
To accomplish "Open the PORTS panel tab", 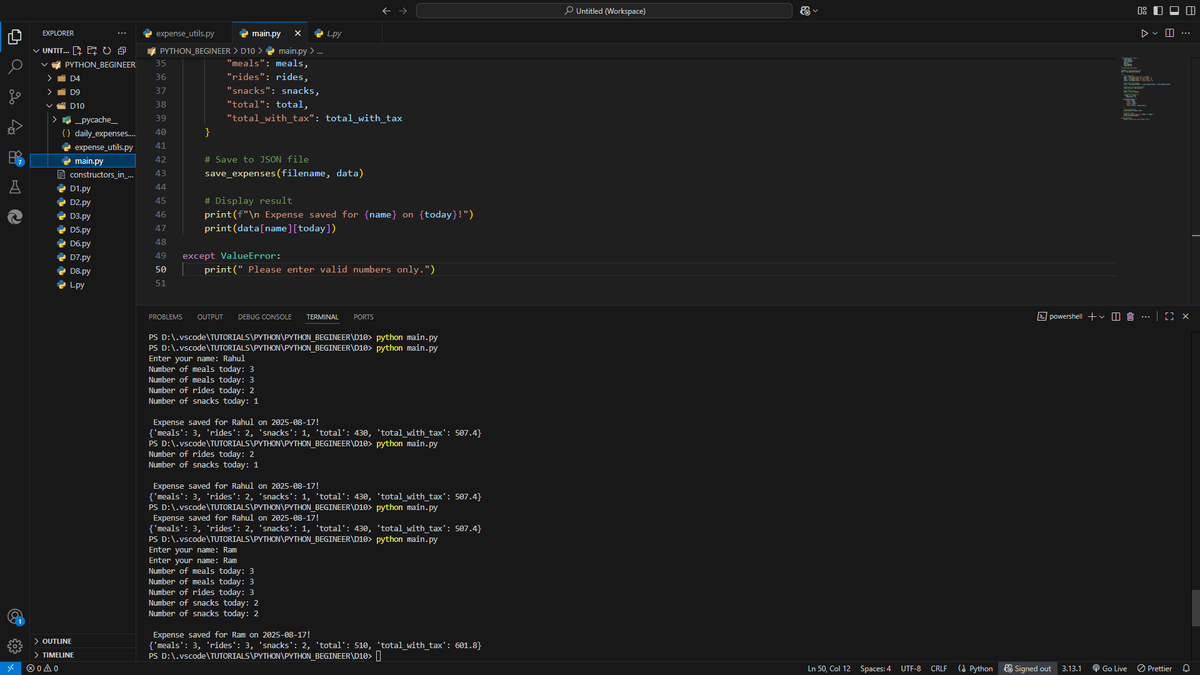I will point(363,317).
